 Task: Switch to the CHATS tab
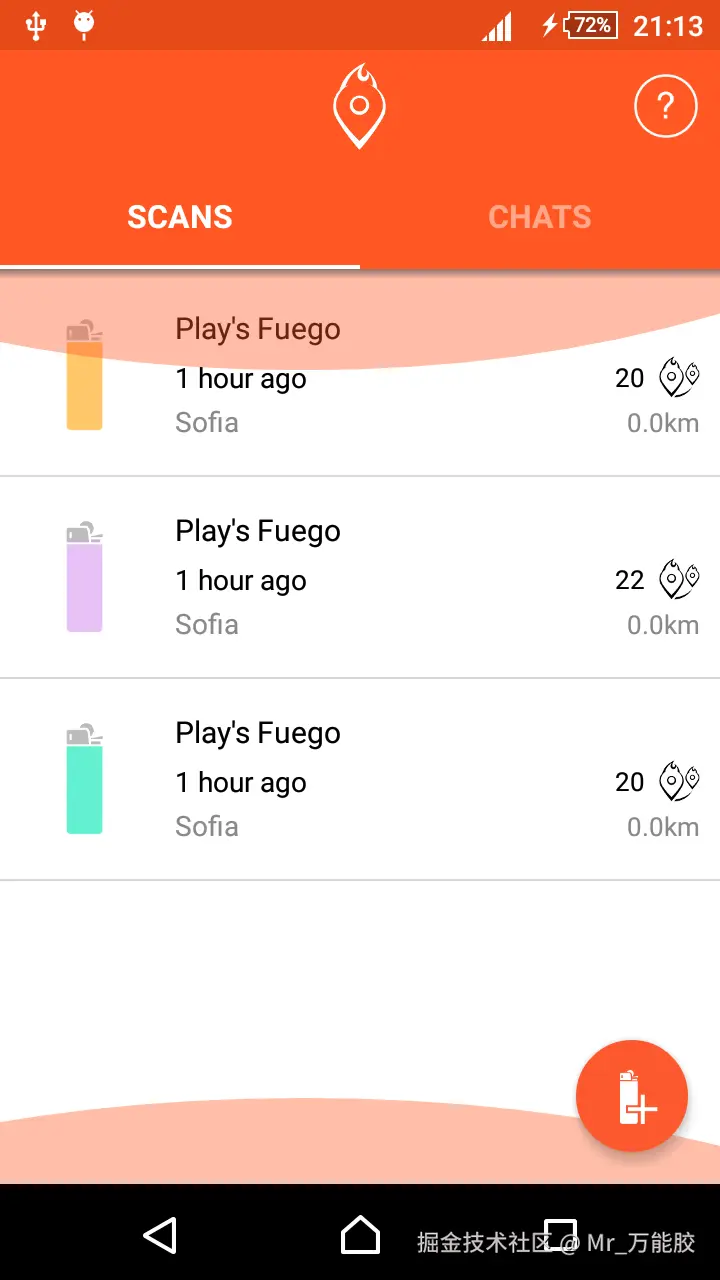(540, 217)
